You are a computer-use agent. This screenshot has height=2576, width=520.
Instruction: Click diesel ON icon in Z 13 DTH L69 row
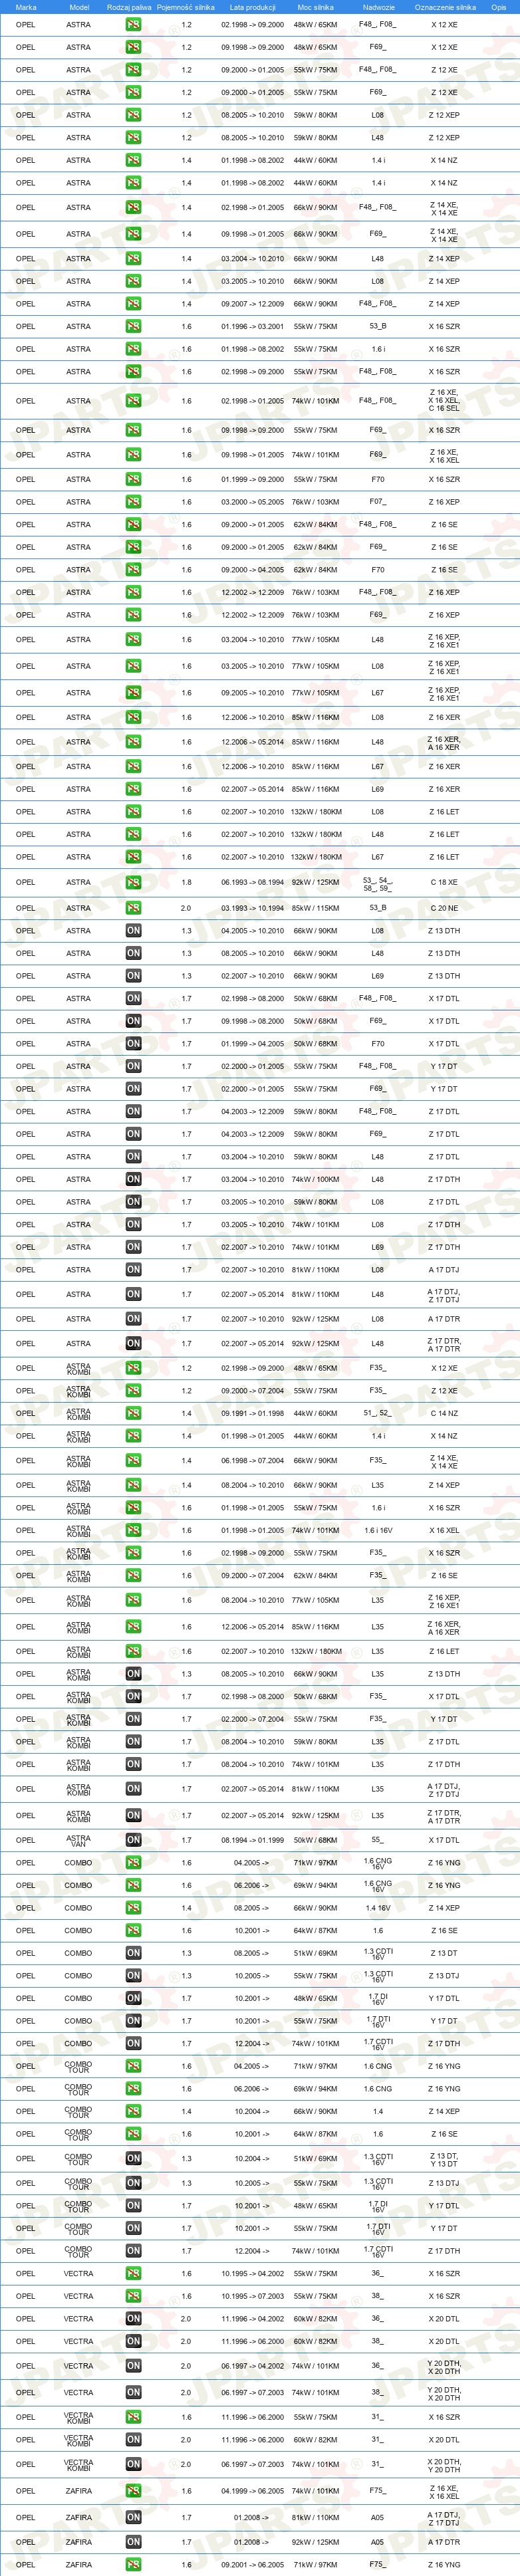pyautogui.click(x=133, y=976)
